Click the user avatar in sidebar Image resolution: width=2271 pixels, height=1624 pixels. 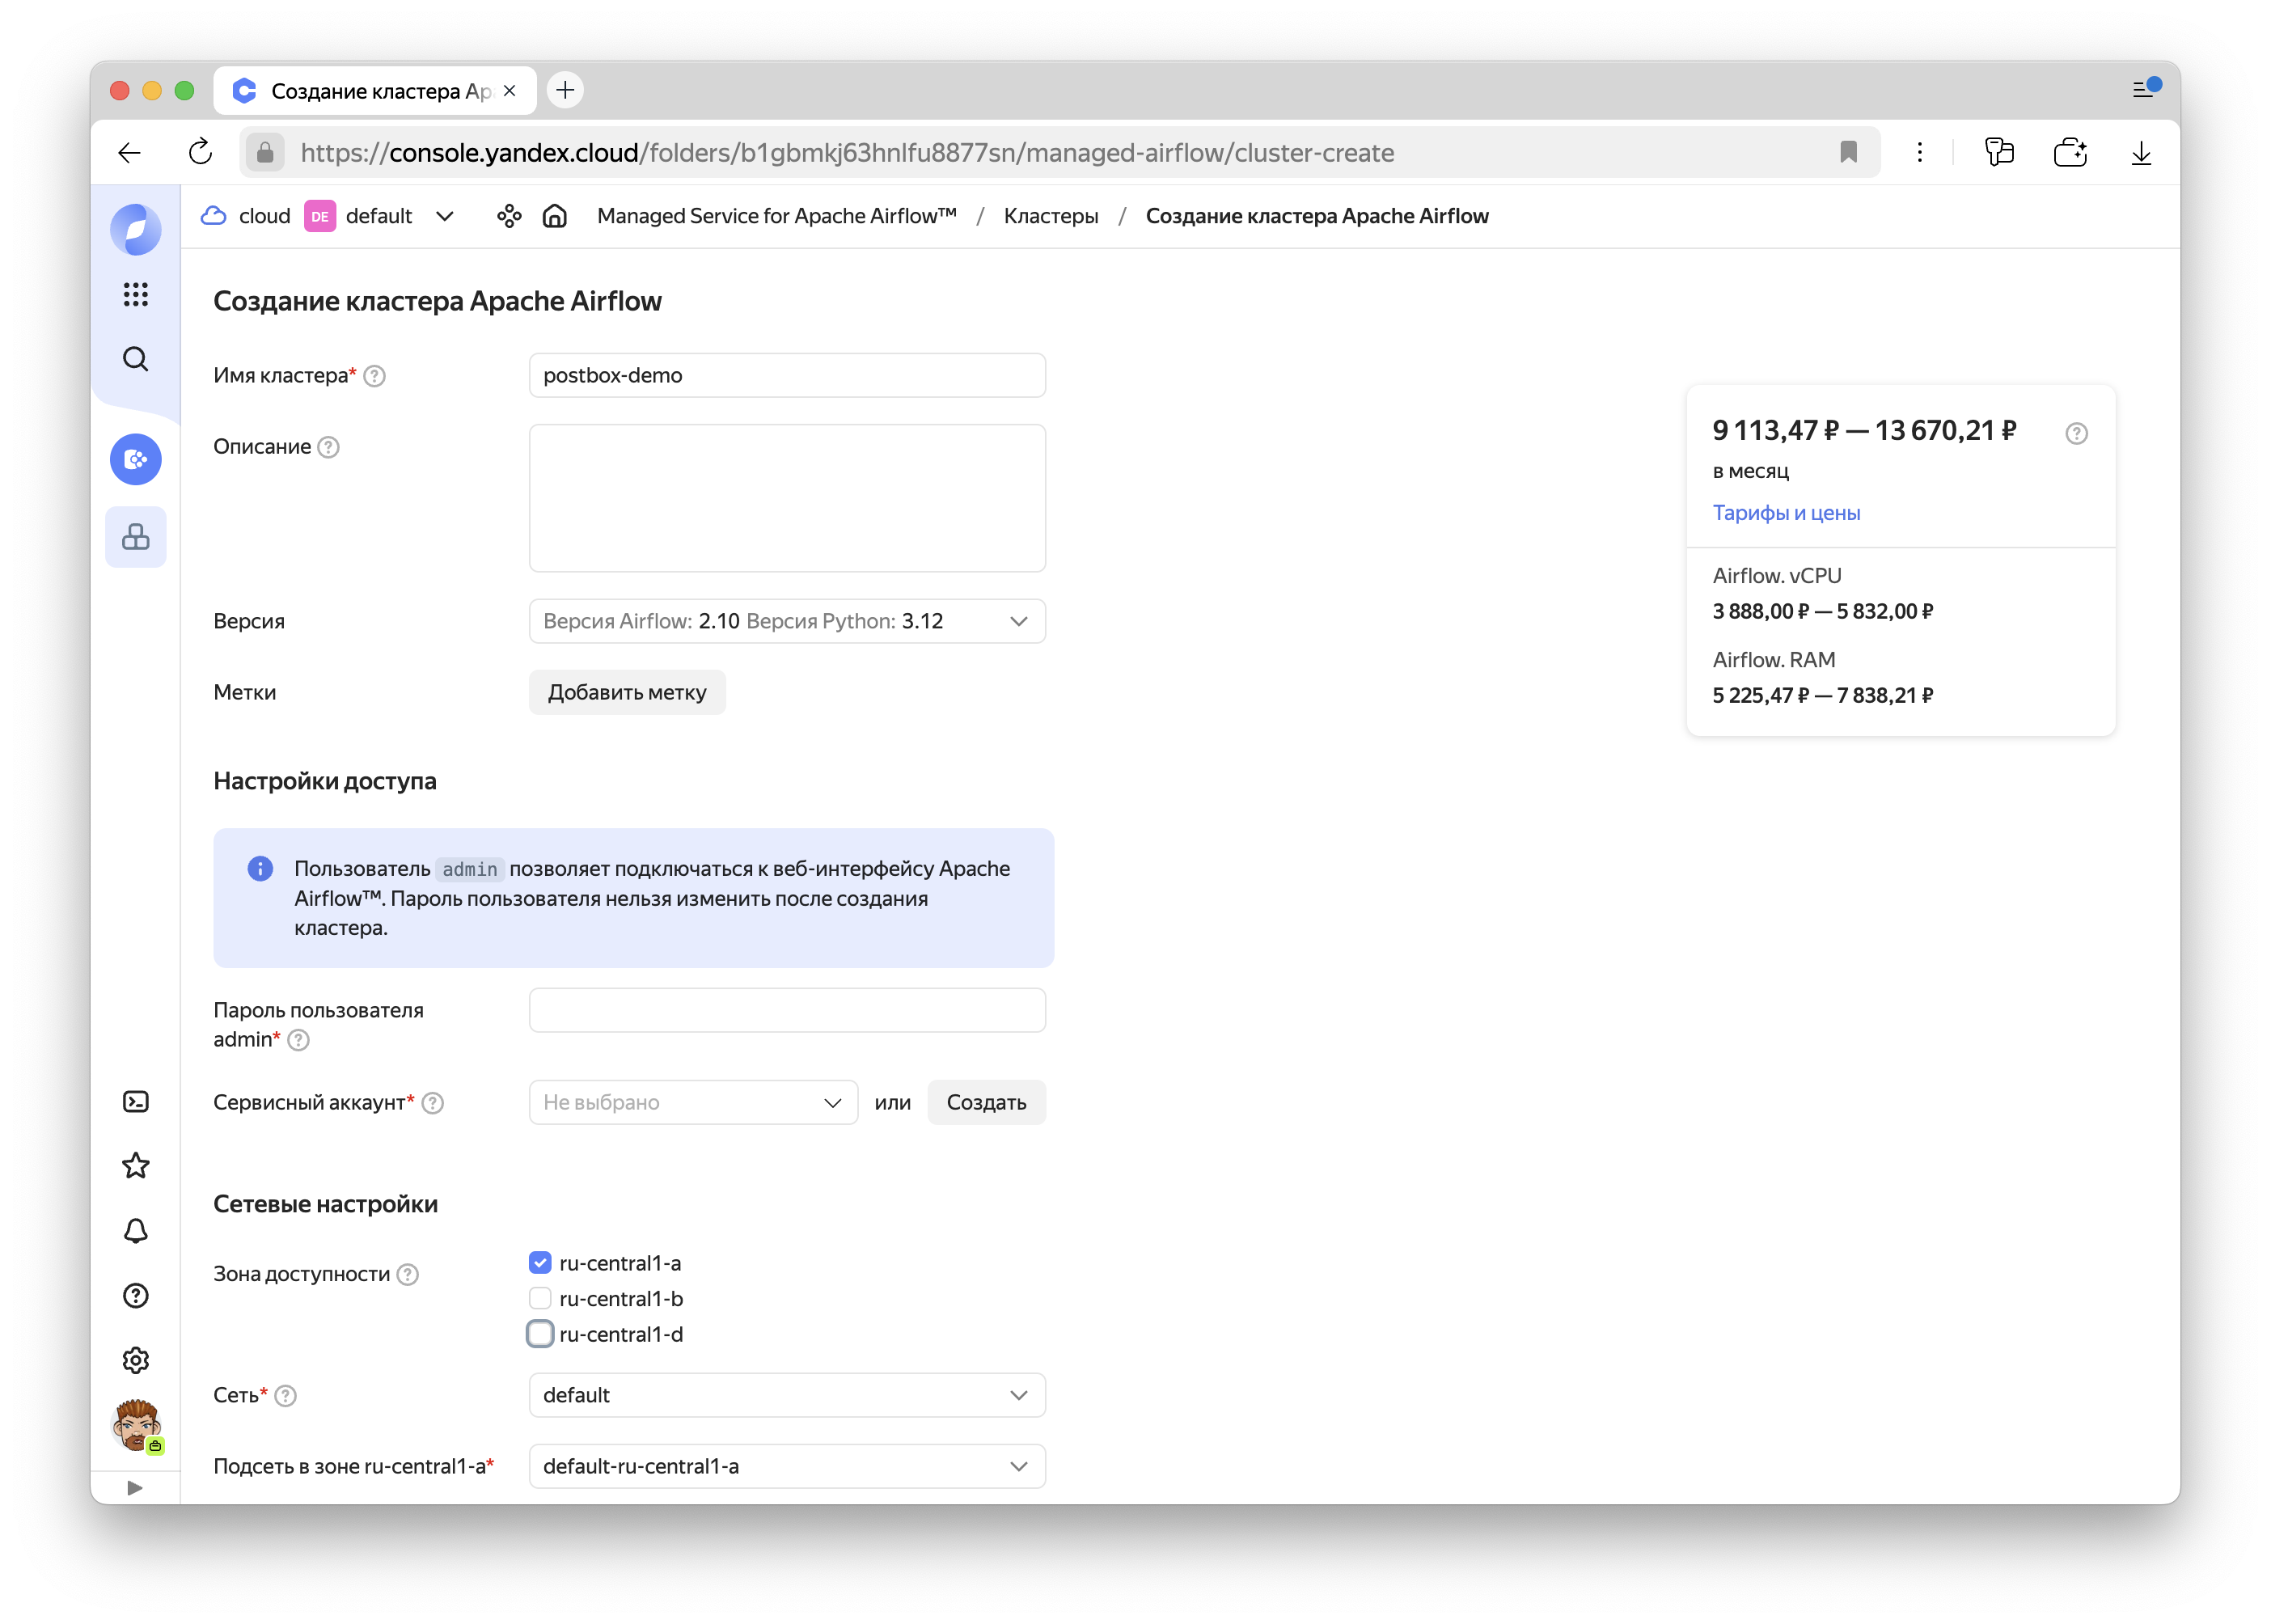point(137,1425)
